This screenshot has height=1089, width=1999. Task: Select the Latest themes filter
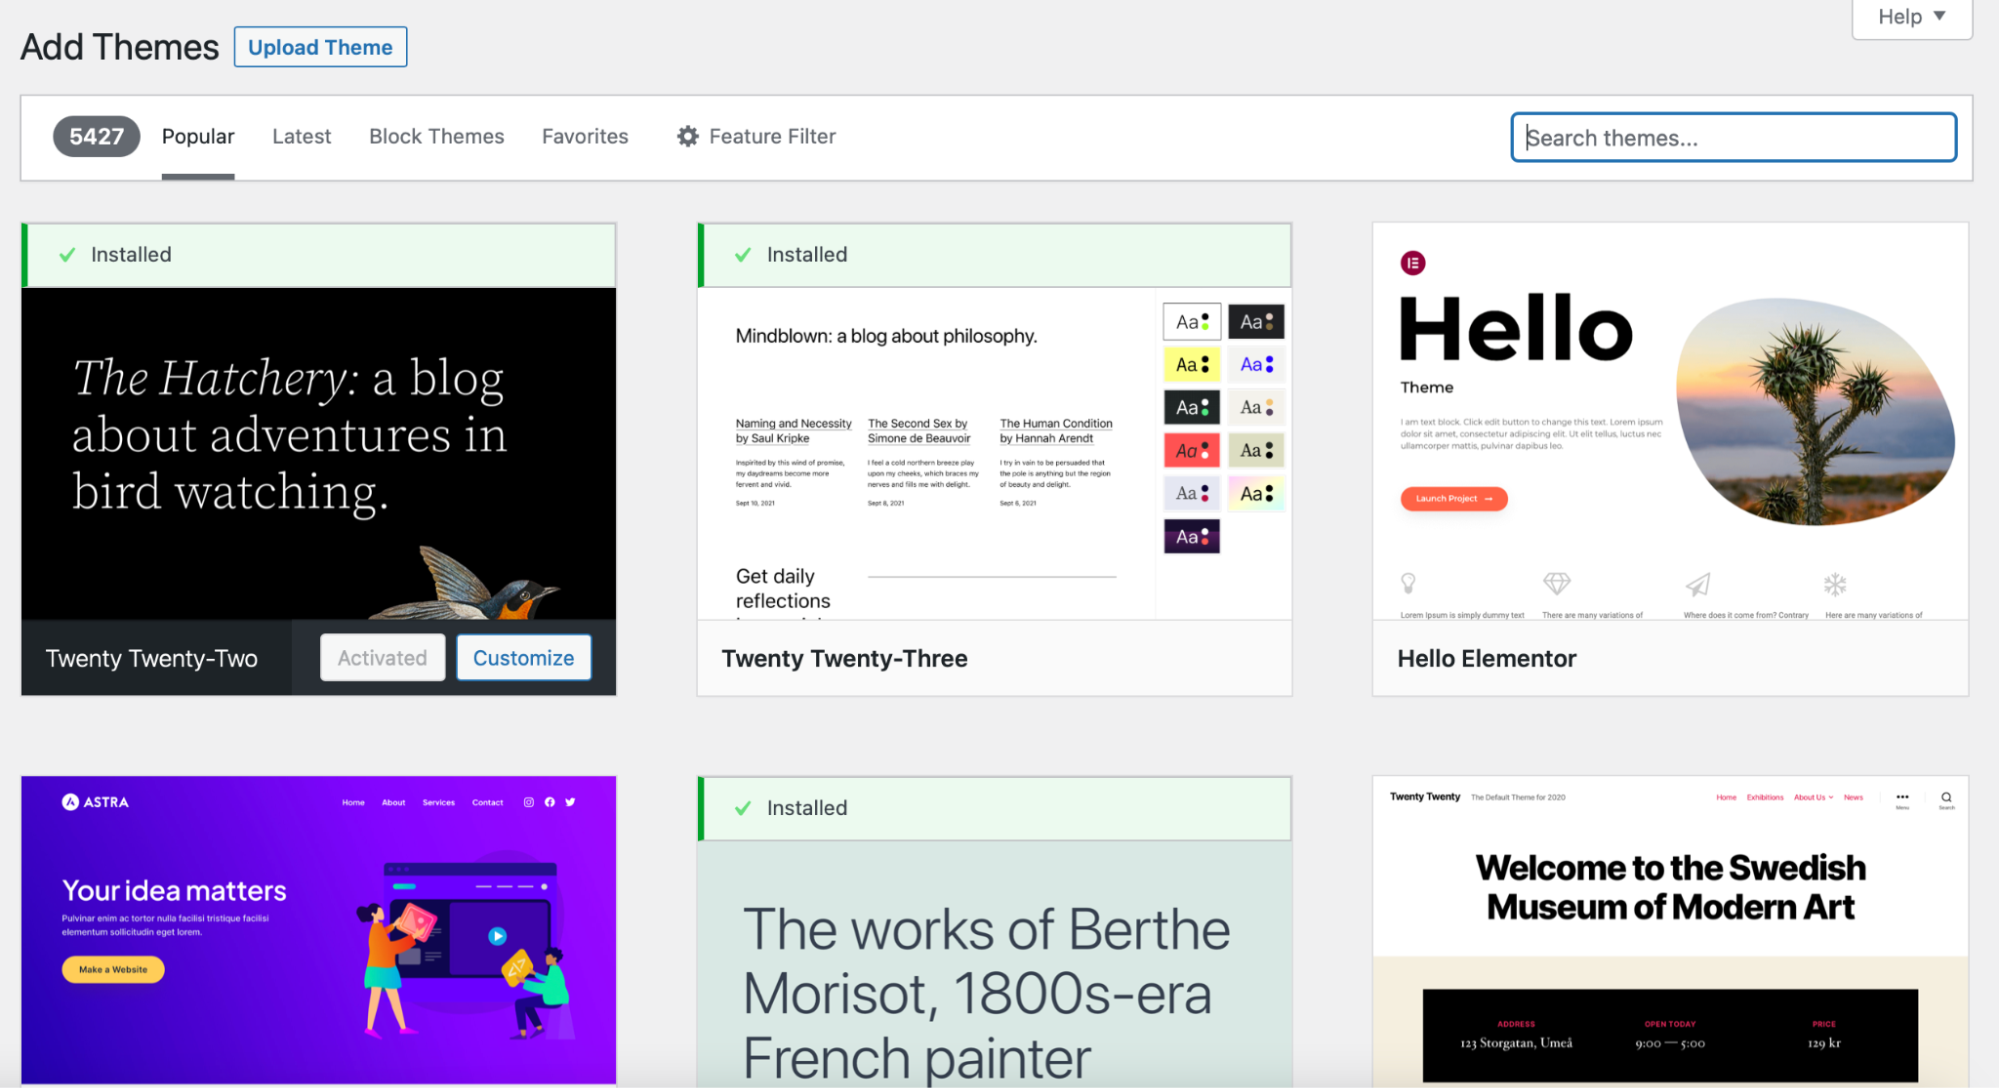(298, 135)
